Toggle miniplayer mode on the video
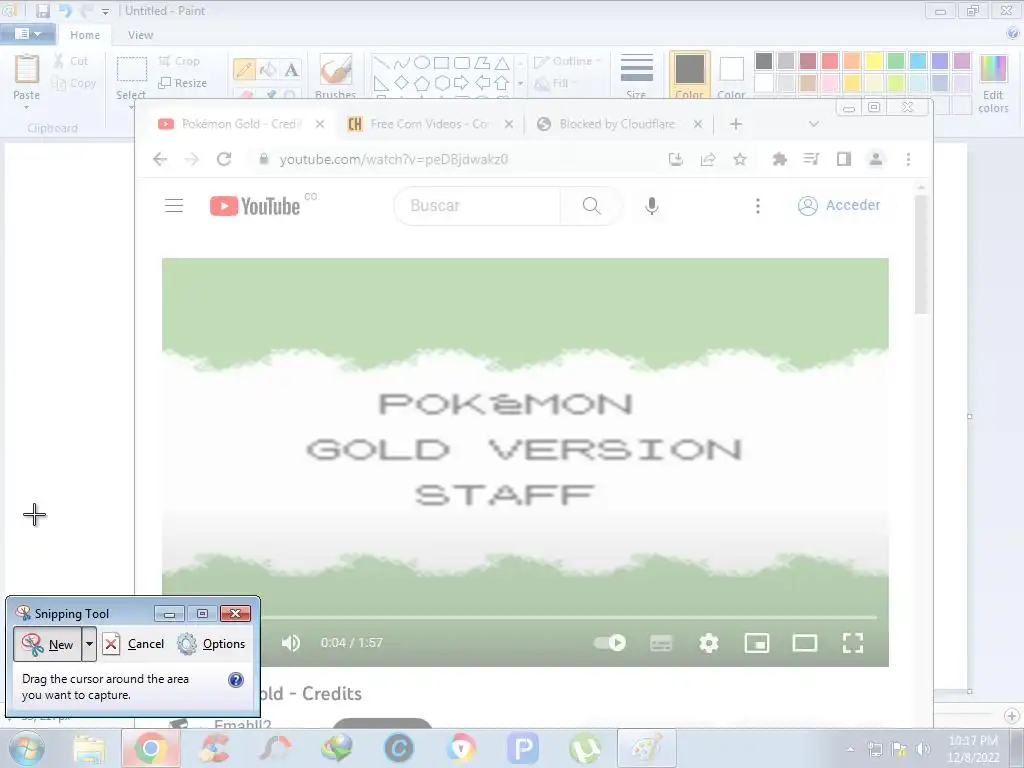The height and width of the screenshot is (768, 1024). tap(757, 643)
